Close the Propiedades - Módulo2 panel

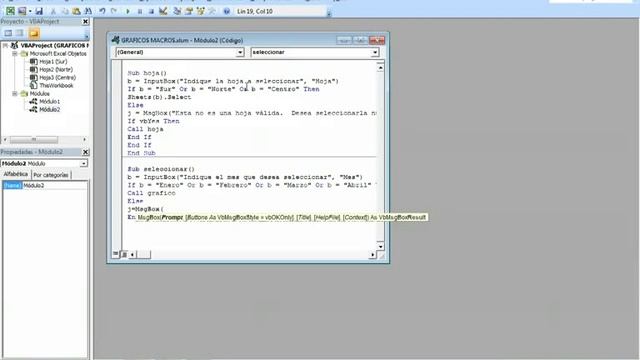click(x=85, y=152)
